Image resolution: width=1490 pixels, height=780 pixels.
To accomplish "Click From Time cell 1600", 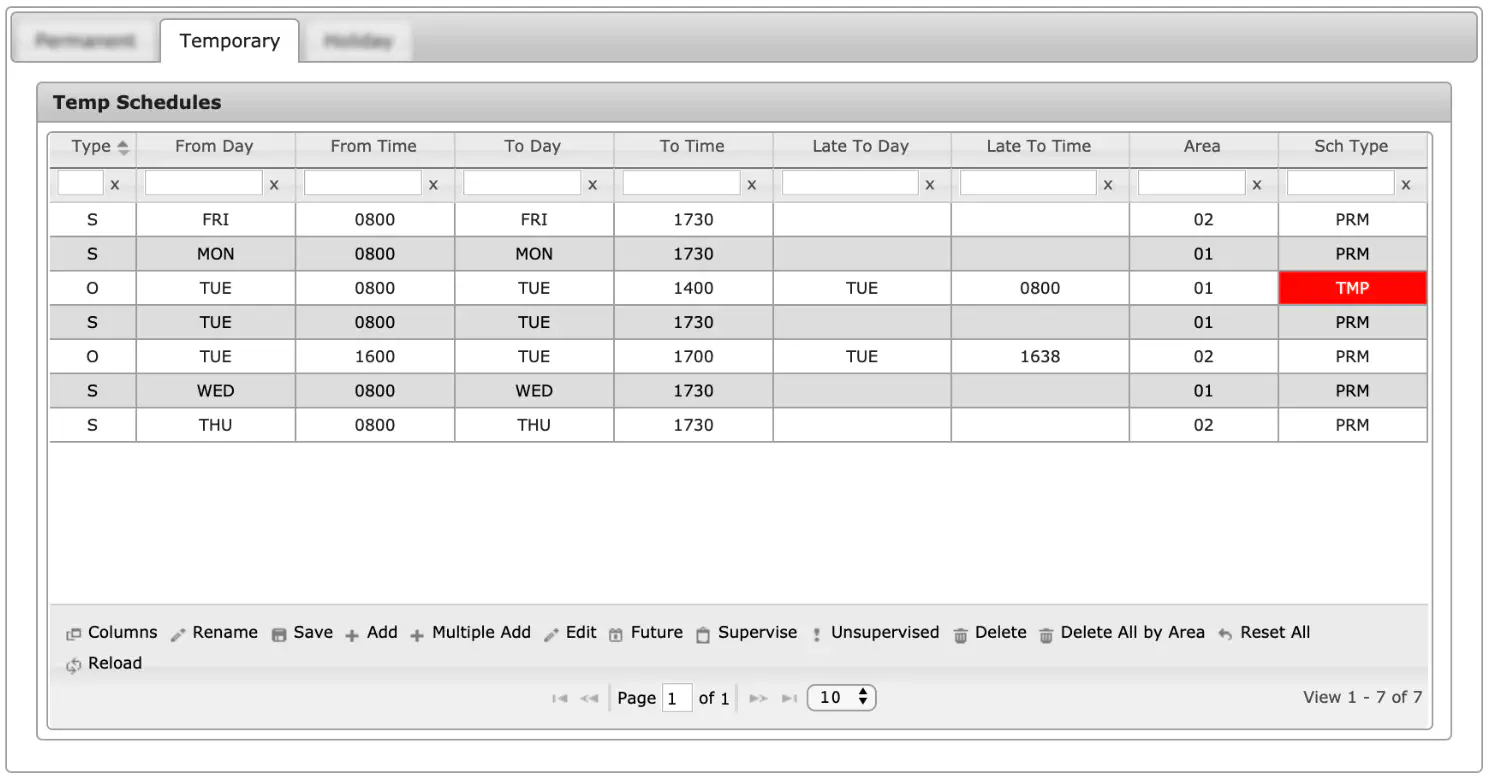I will coord(375,357).
